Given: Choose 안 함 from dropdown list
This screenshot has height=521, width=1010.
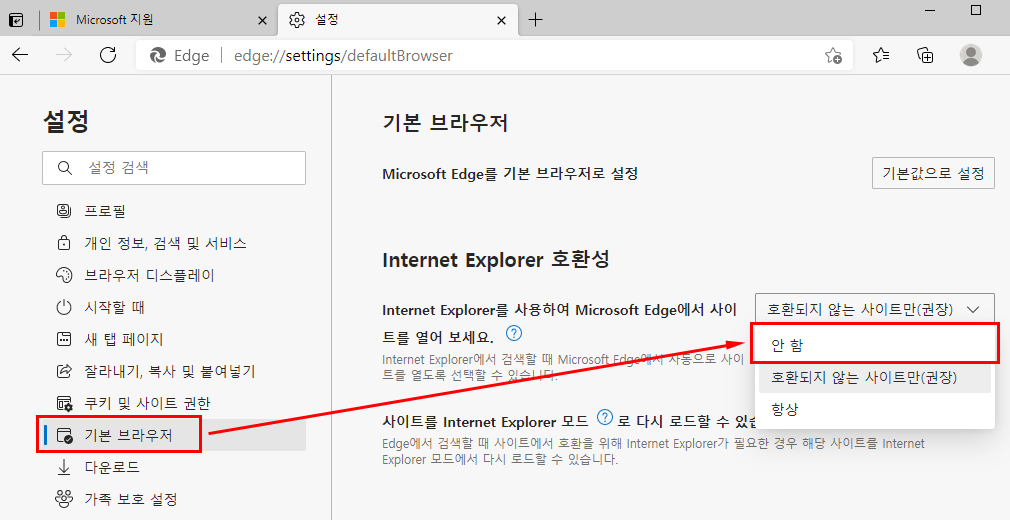Looking at the screenshot, I should pos(875,346).
